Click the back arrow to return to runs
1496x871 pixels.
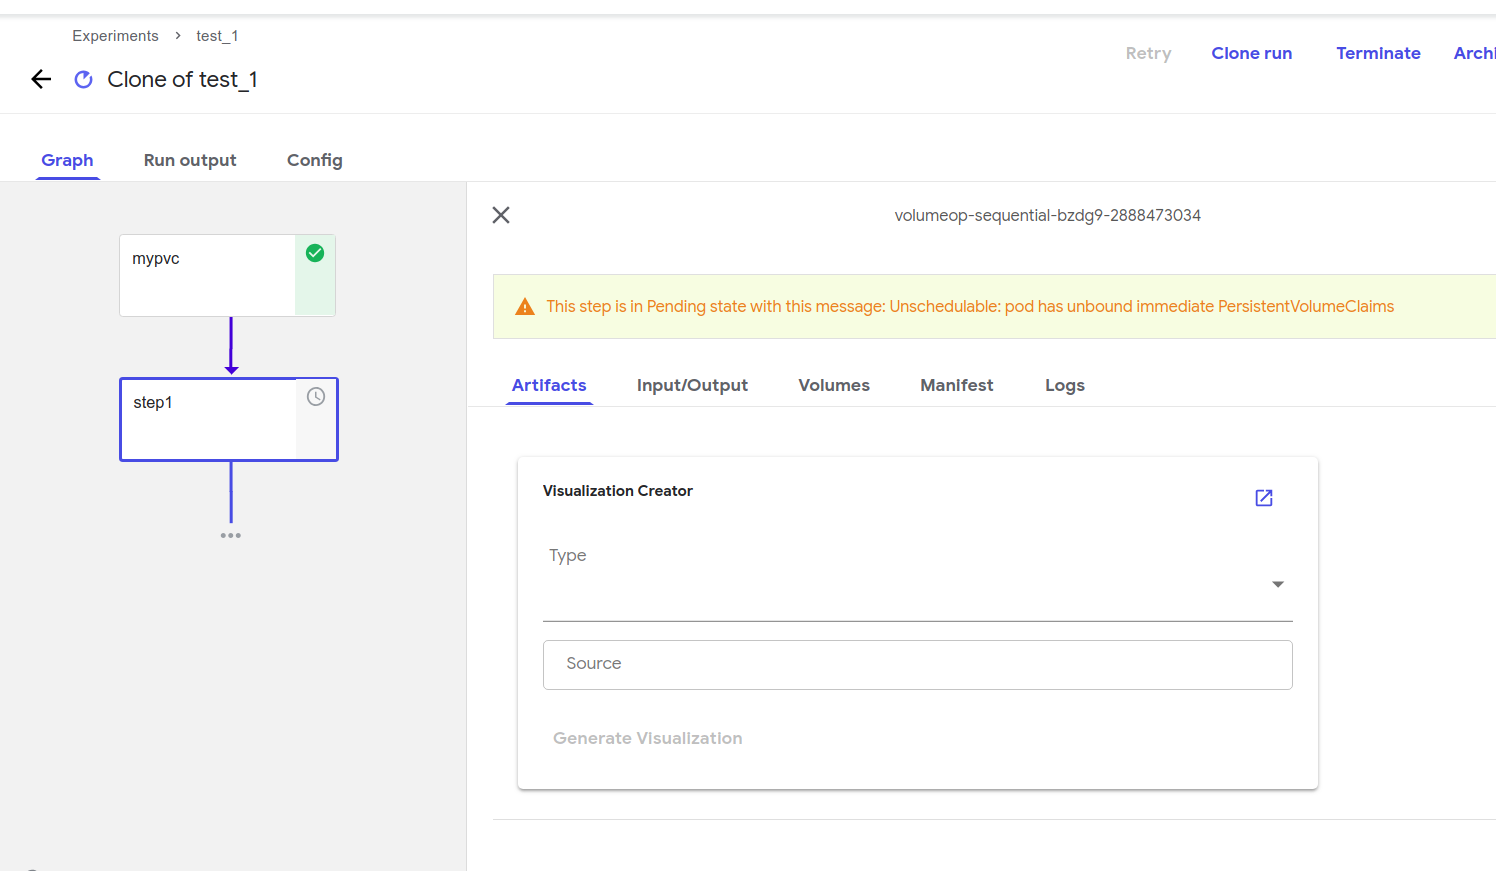tap(40, 79)
